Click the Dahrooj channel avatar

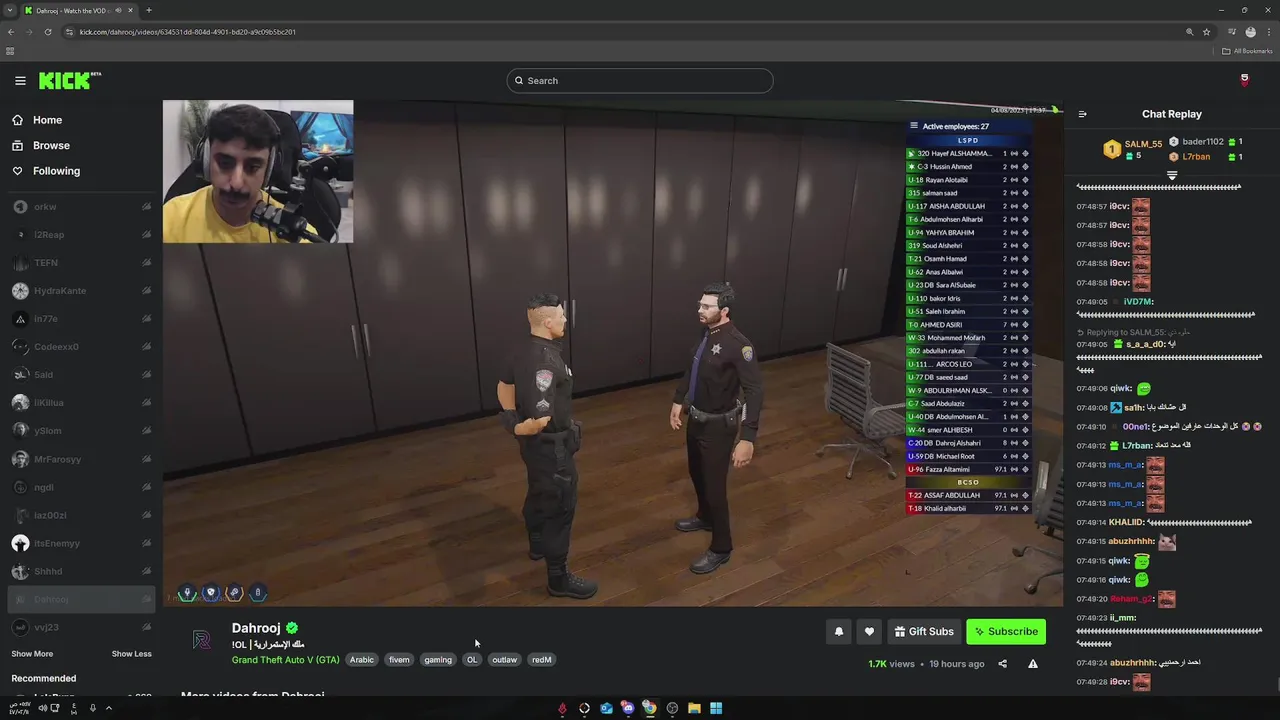coord(202,641)
